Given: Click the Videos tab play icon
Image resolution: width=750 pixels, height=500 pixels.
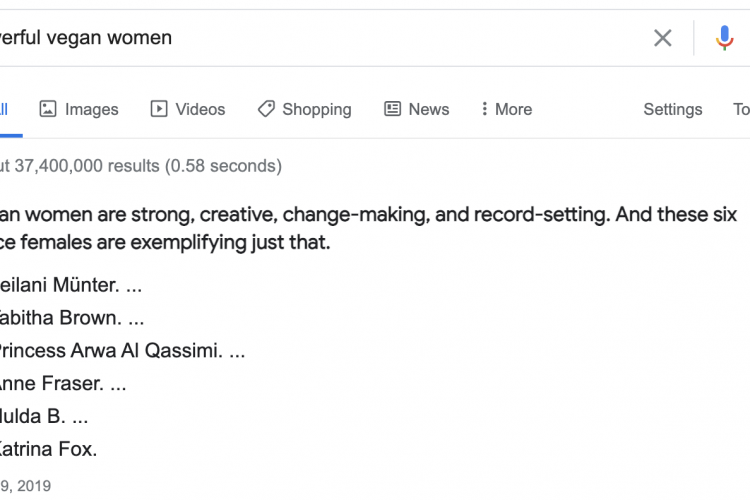Looking at the screenshot, I should [x=159, y=109].
